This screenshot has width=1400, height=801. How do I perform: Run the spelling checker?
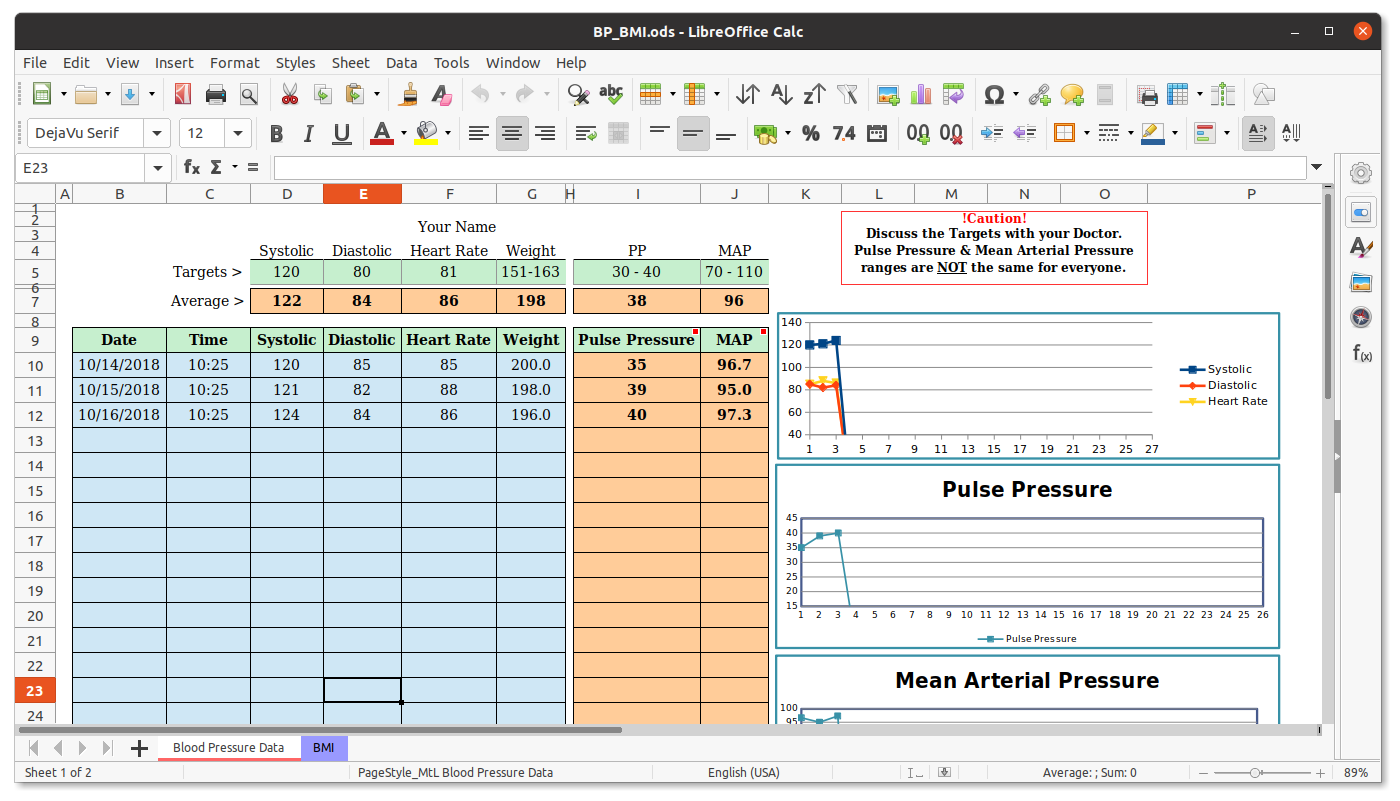point(610,95)
